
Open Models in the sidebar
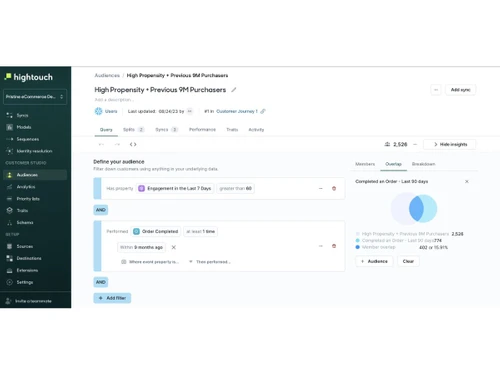point(23,127)
